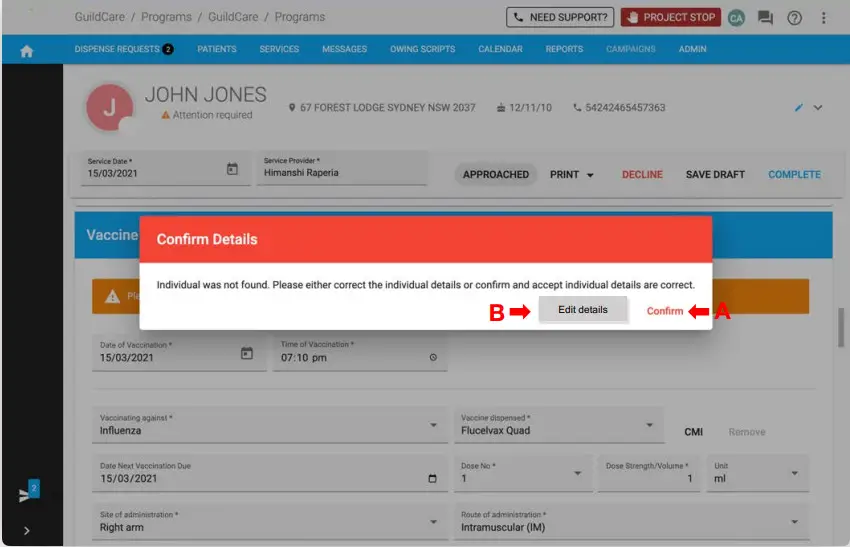Image resolution: width=850 pixels, height=547 pixels.
Task: Open the help question mark icon
Action: click(x=794, y=18)
